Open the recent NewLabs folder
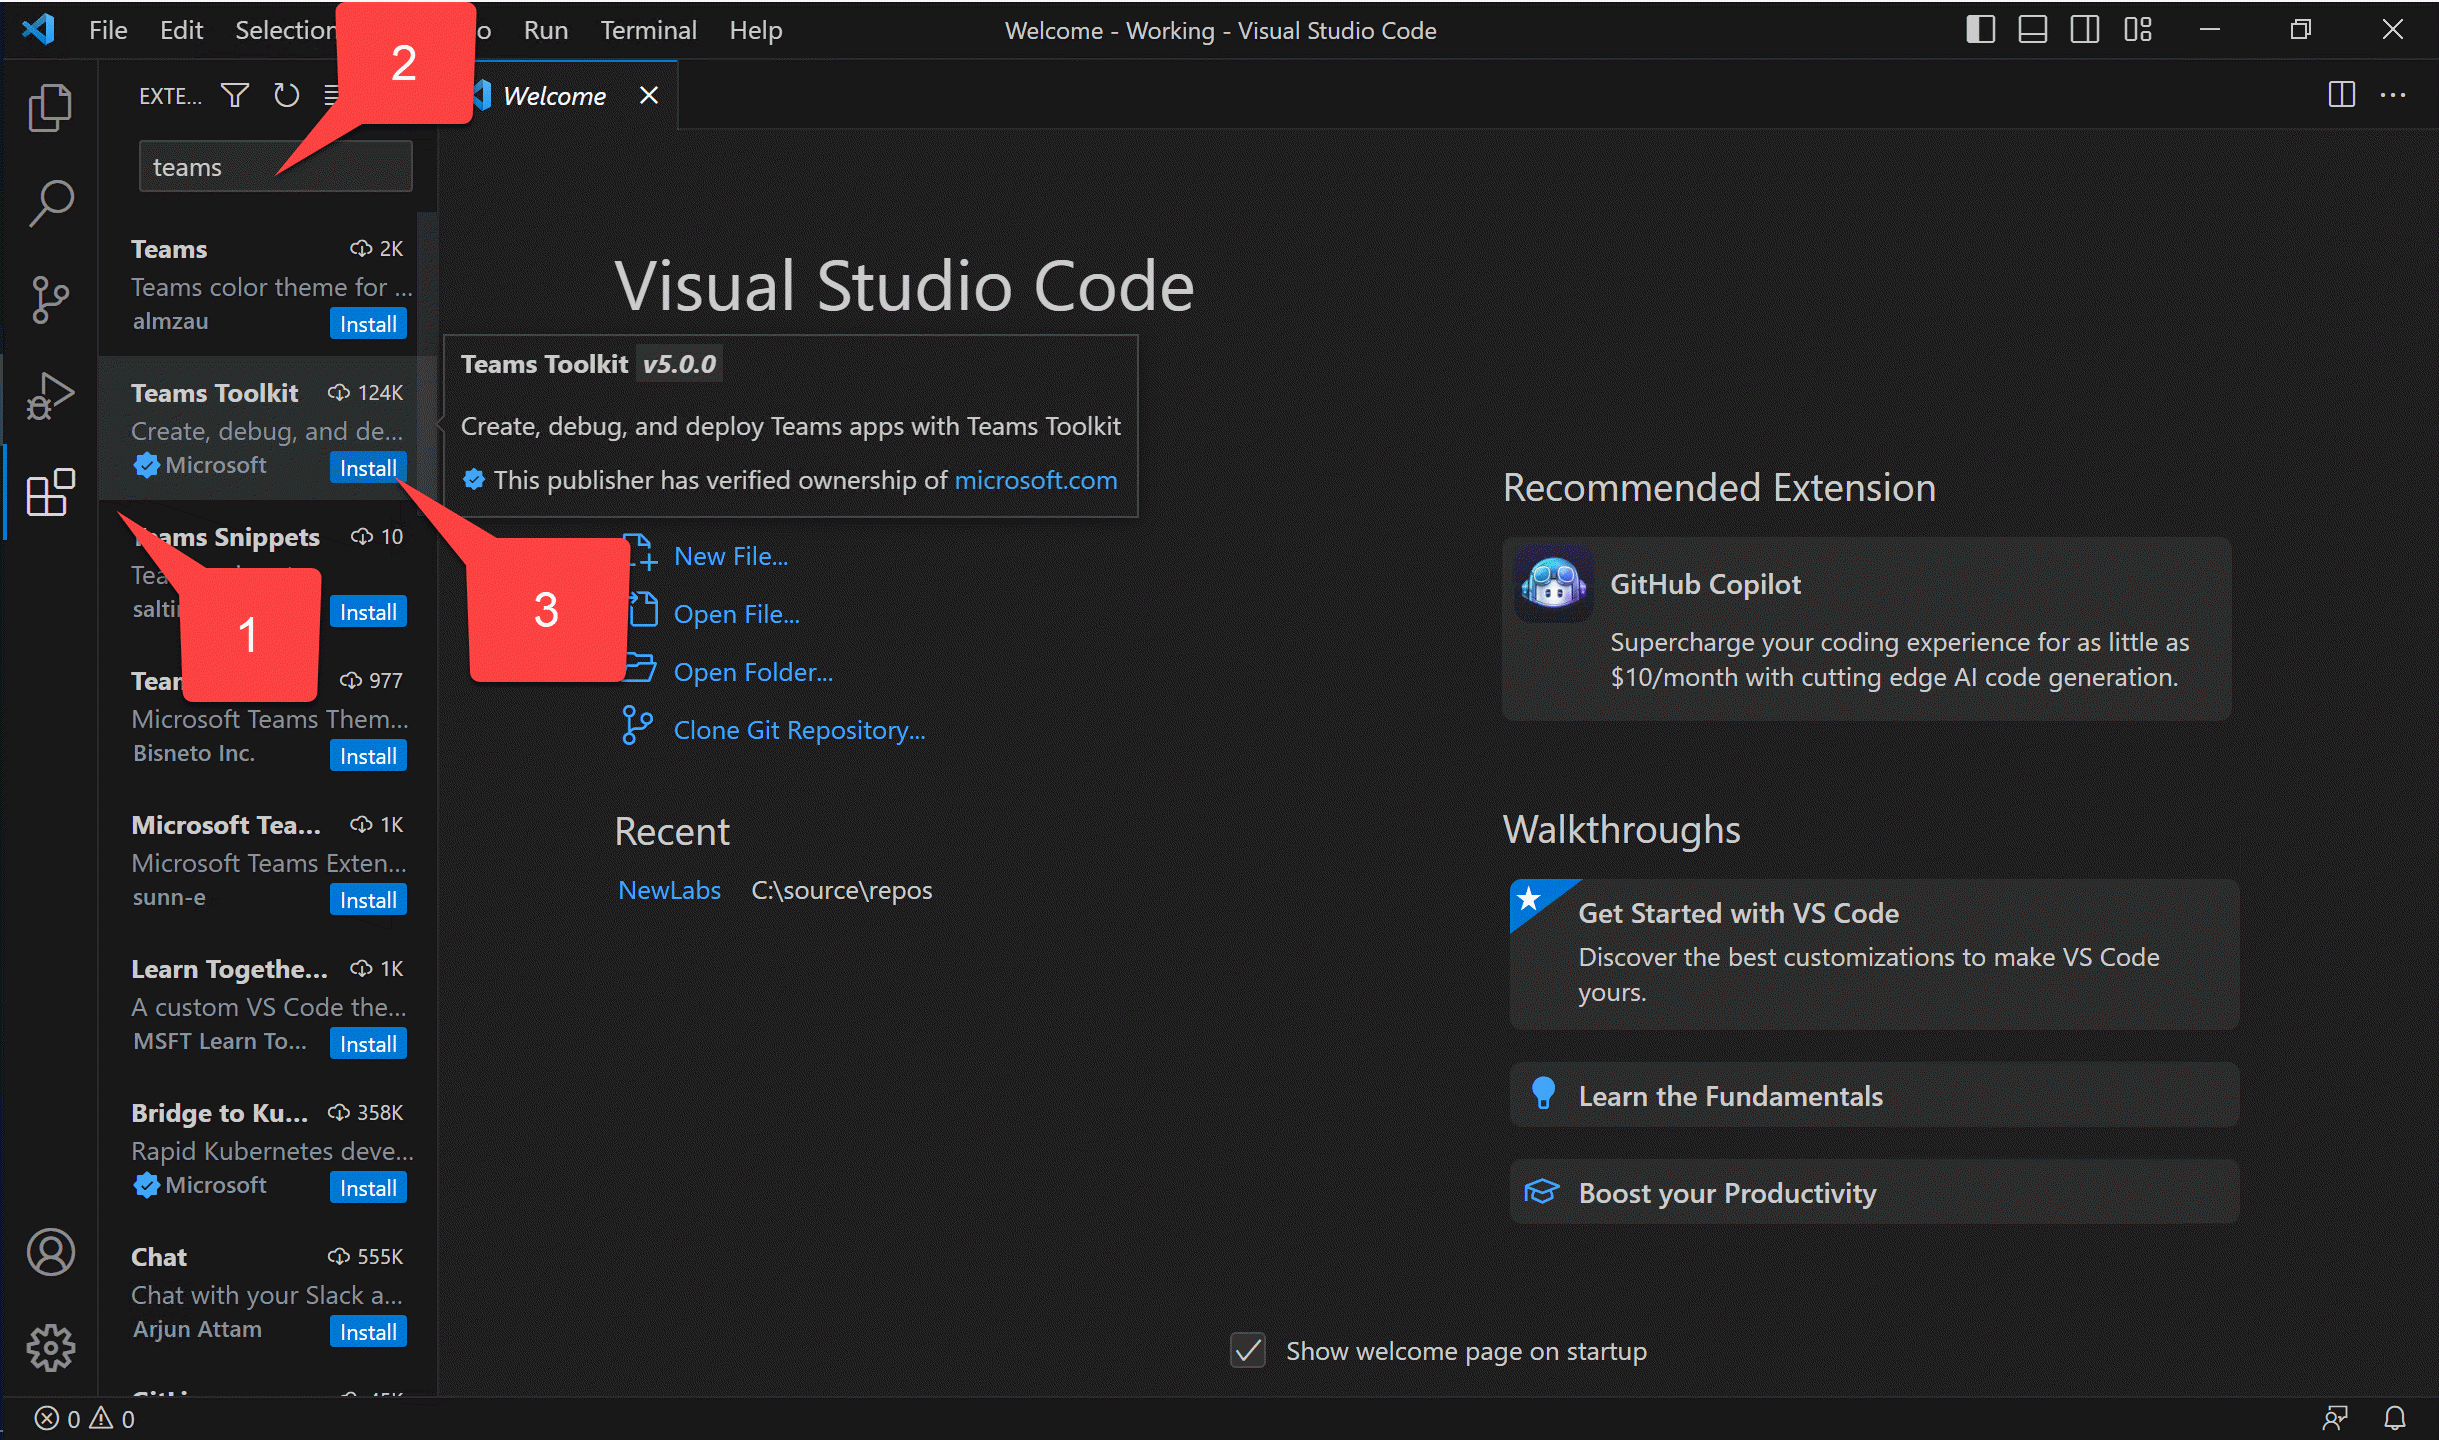 tap(669, 890)
